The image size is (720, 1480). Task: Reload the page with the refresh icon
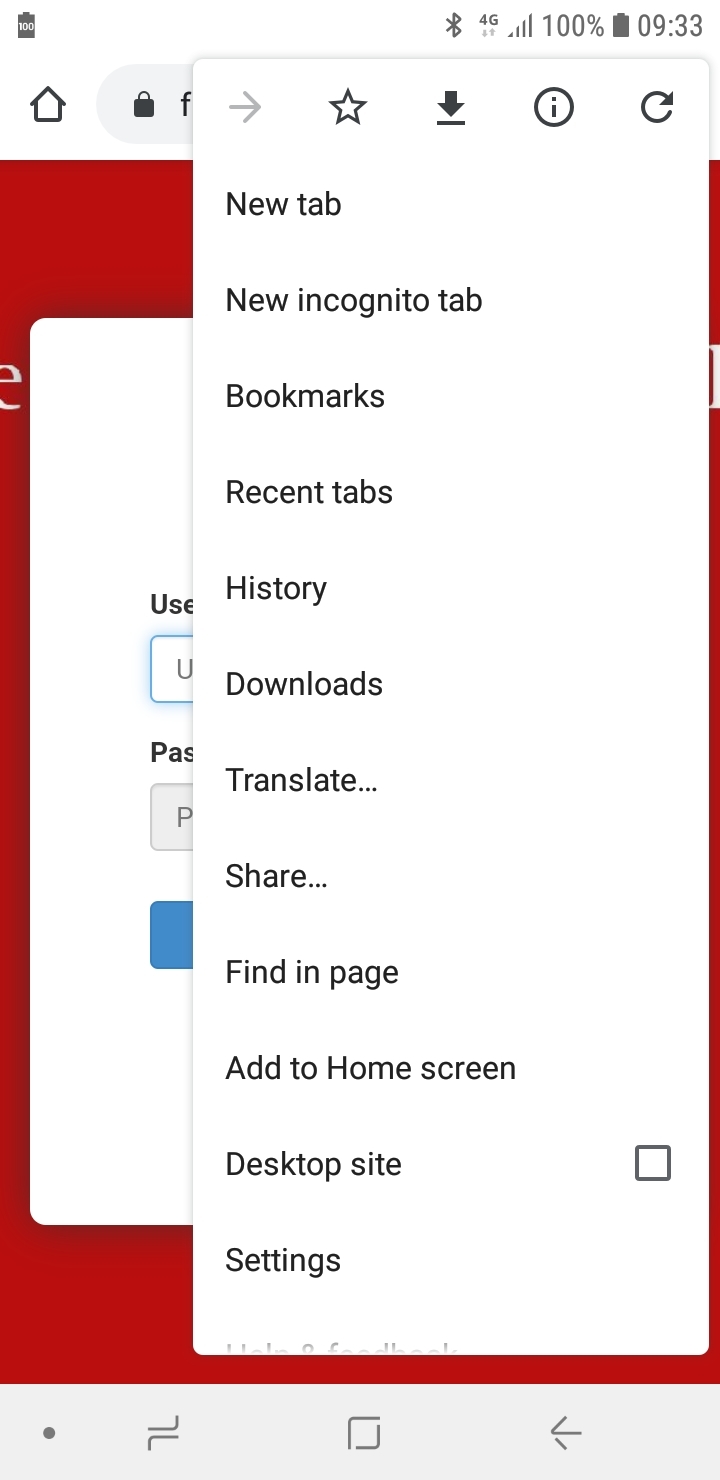[657, 107]
